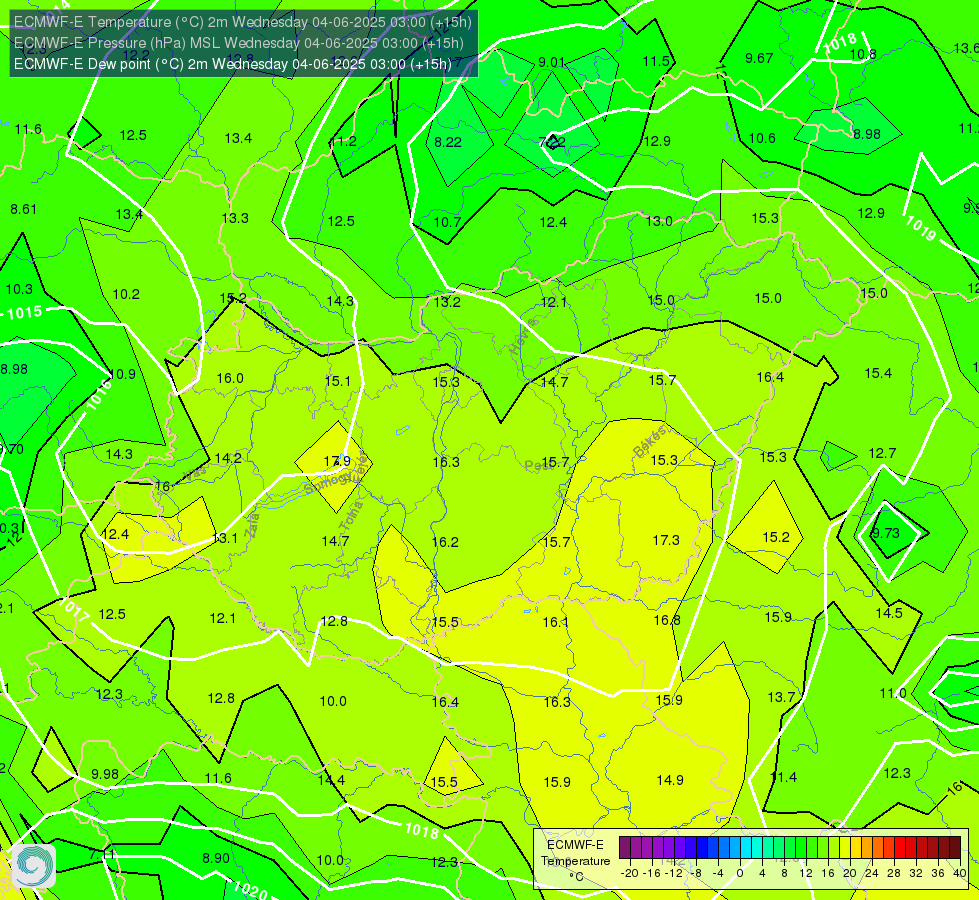979x900 pixels.
Task: Click the 13.2 temperature value
Action: tap(447, 302)
